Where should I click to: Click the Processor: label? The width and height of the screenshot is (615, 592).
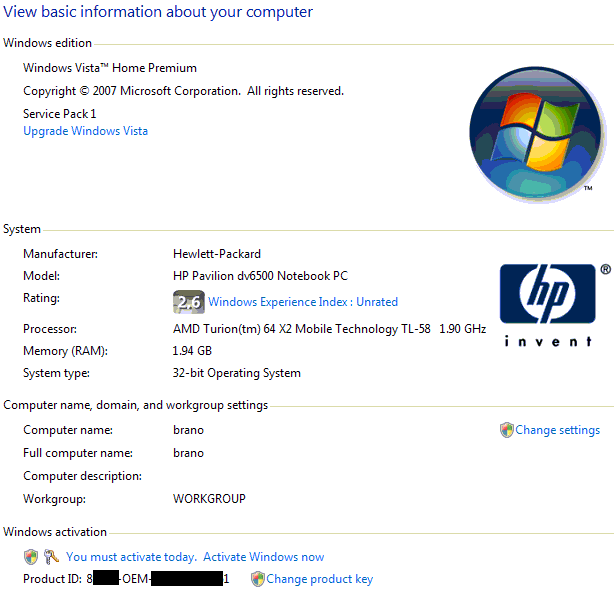pyautogui.click(x=50, y=329)
